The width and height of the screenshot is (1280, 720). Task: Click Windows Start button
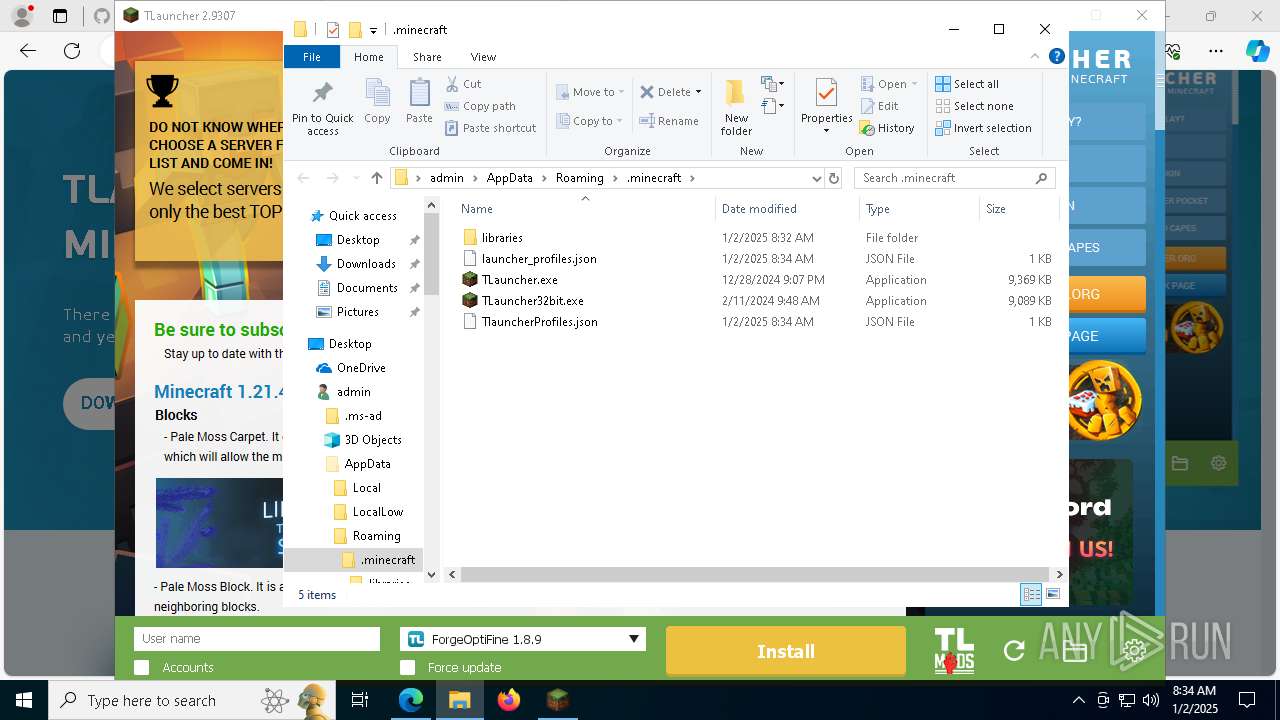click(24, 700)
